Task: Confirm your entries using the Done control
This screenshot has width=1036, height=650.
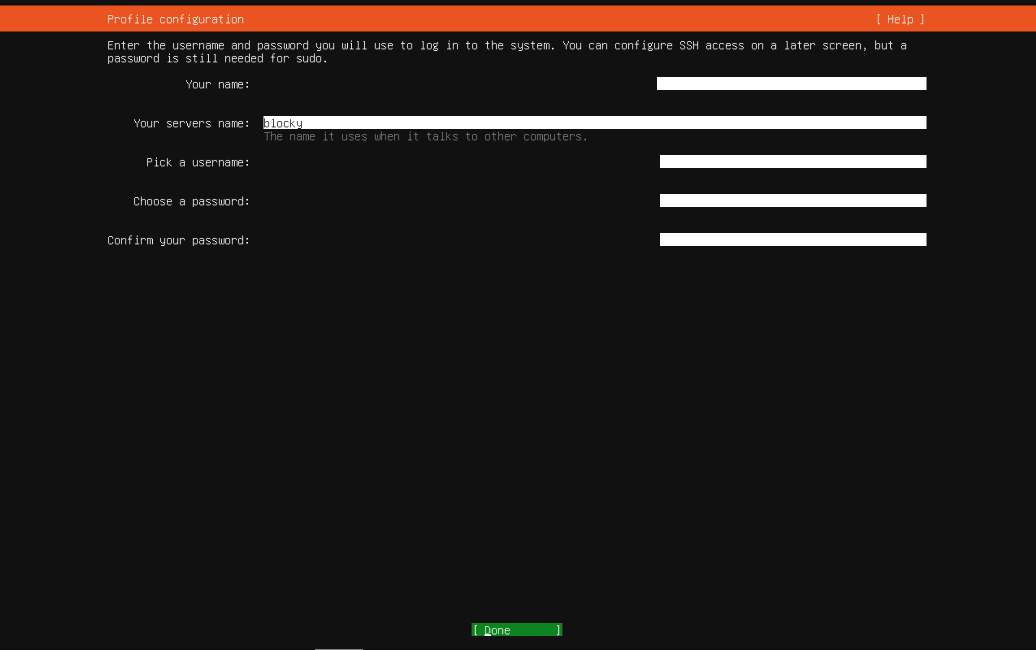Action: pyautogui.click(x=516, y=629)
